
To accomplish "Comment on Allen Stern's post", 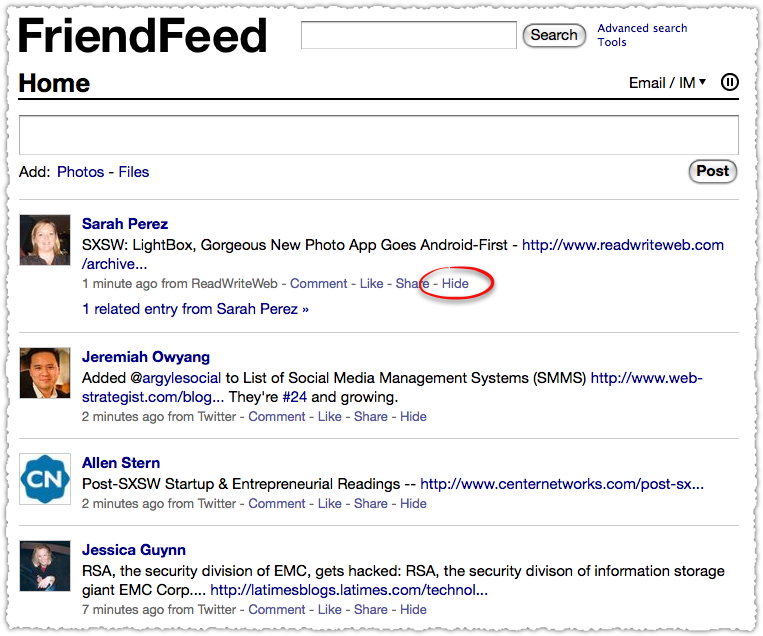I will click(x=276, y=504).
